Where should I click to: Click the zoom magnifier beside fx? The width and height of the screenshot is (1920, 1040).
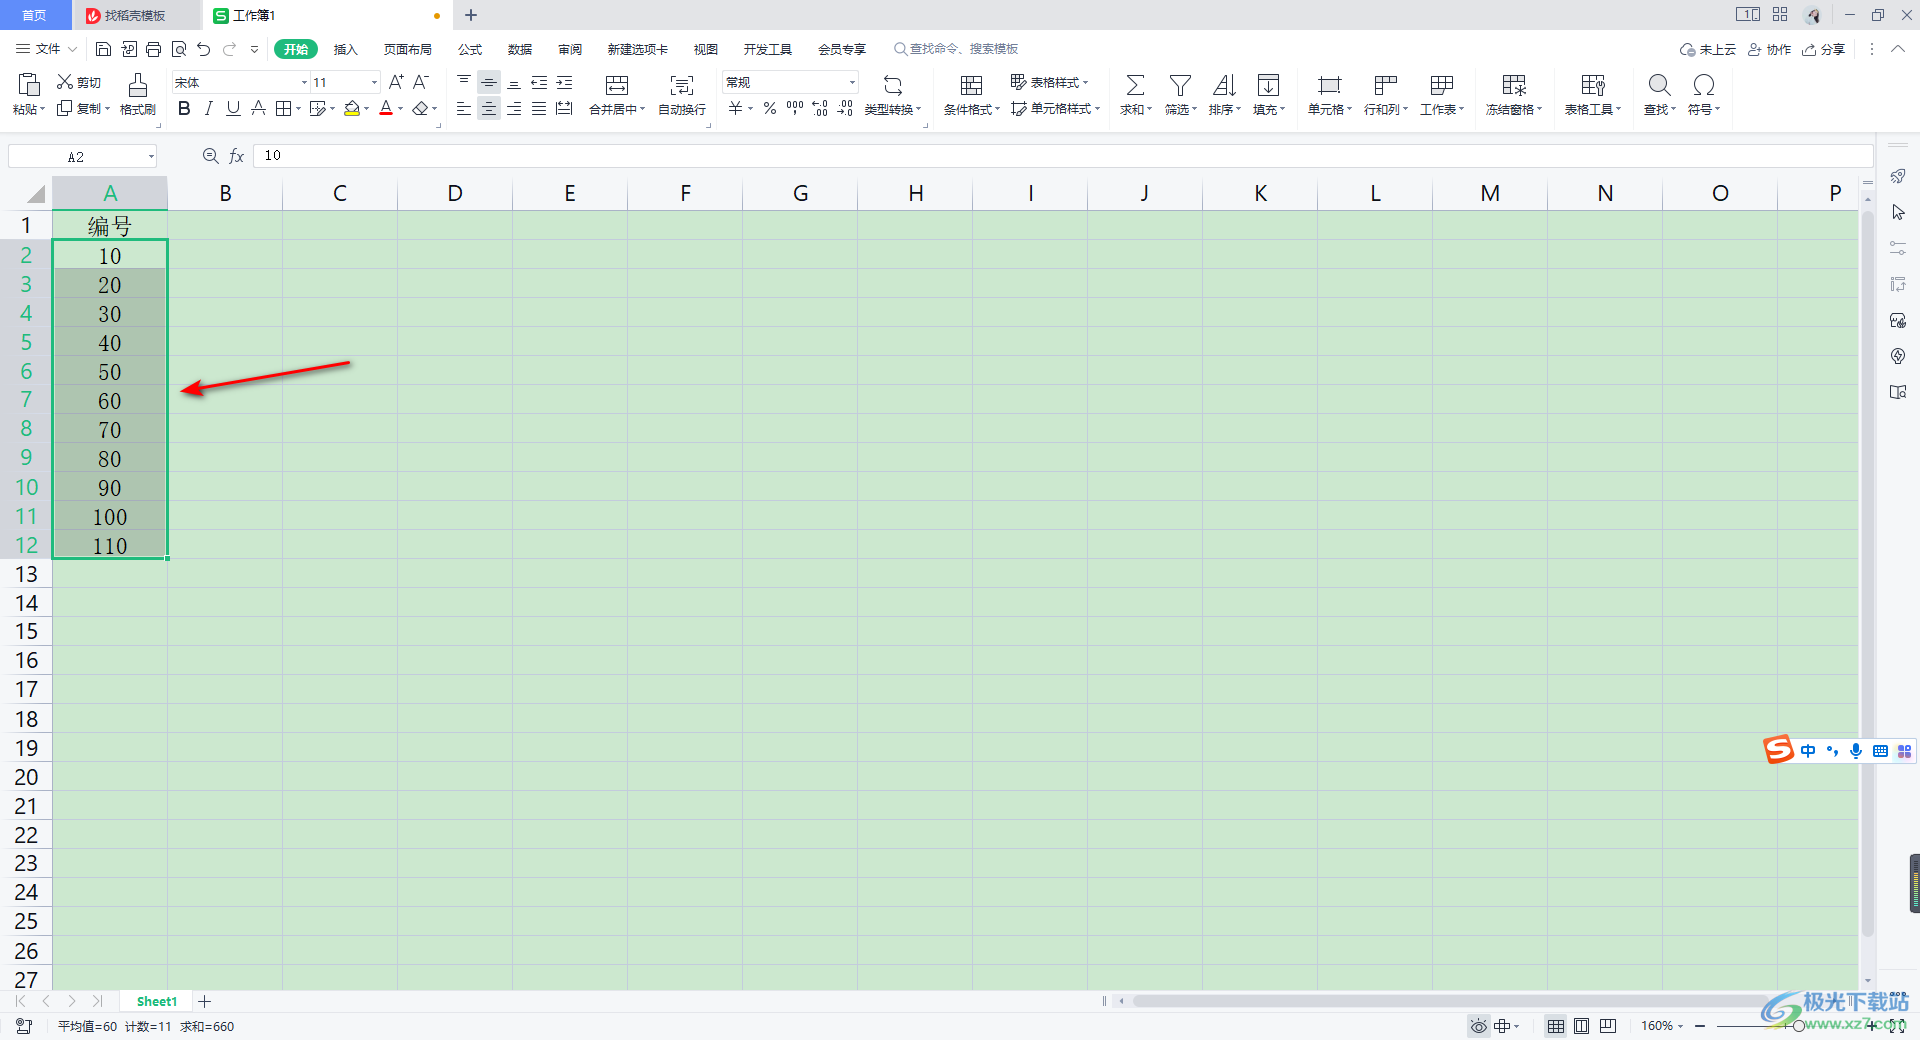point(210,156)
